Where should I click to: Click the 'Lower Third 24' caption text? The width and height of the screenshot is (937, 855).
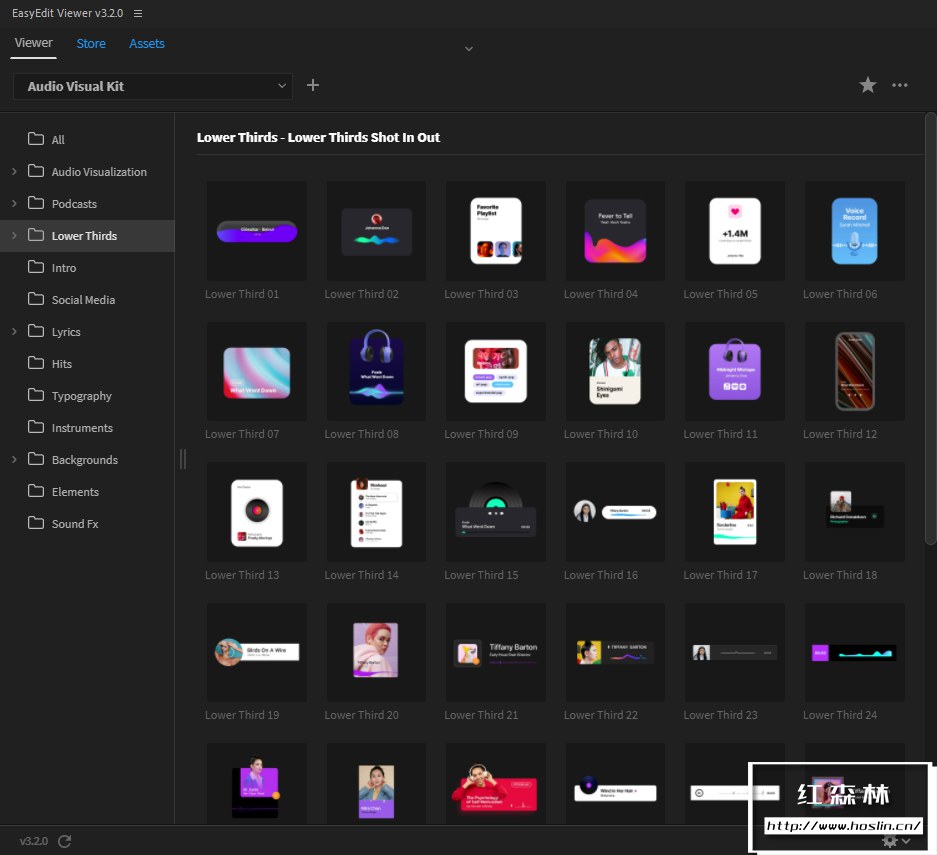point(840,715)
